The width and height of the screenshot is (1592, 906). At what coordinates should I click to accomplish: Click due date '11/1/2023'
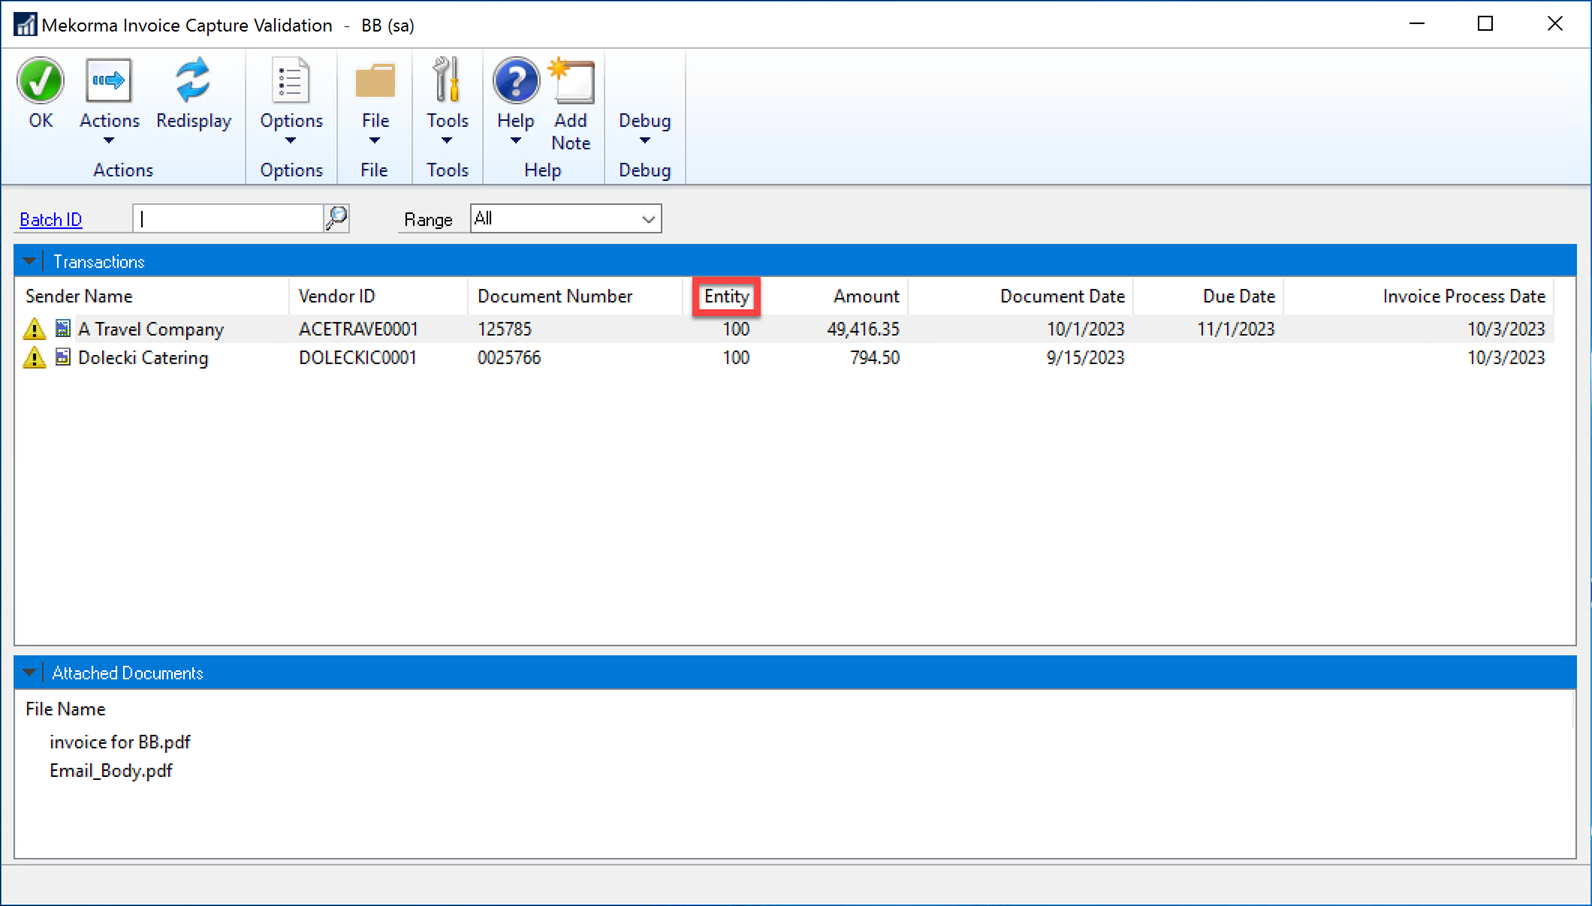tap(1236, 329)
